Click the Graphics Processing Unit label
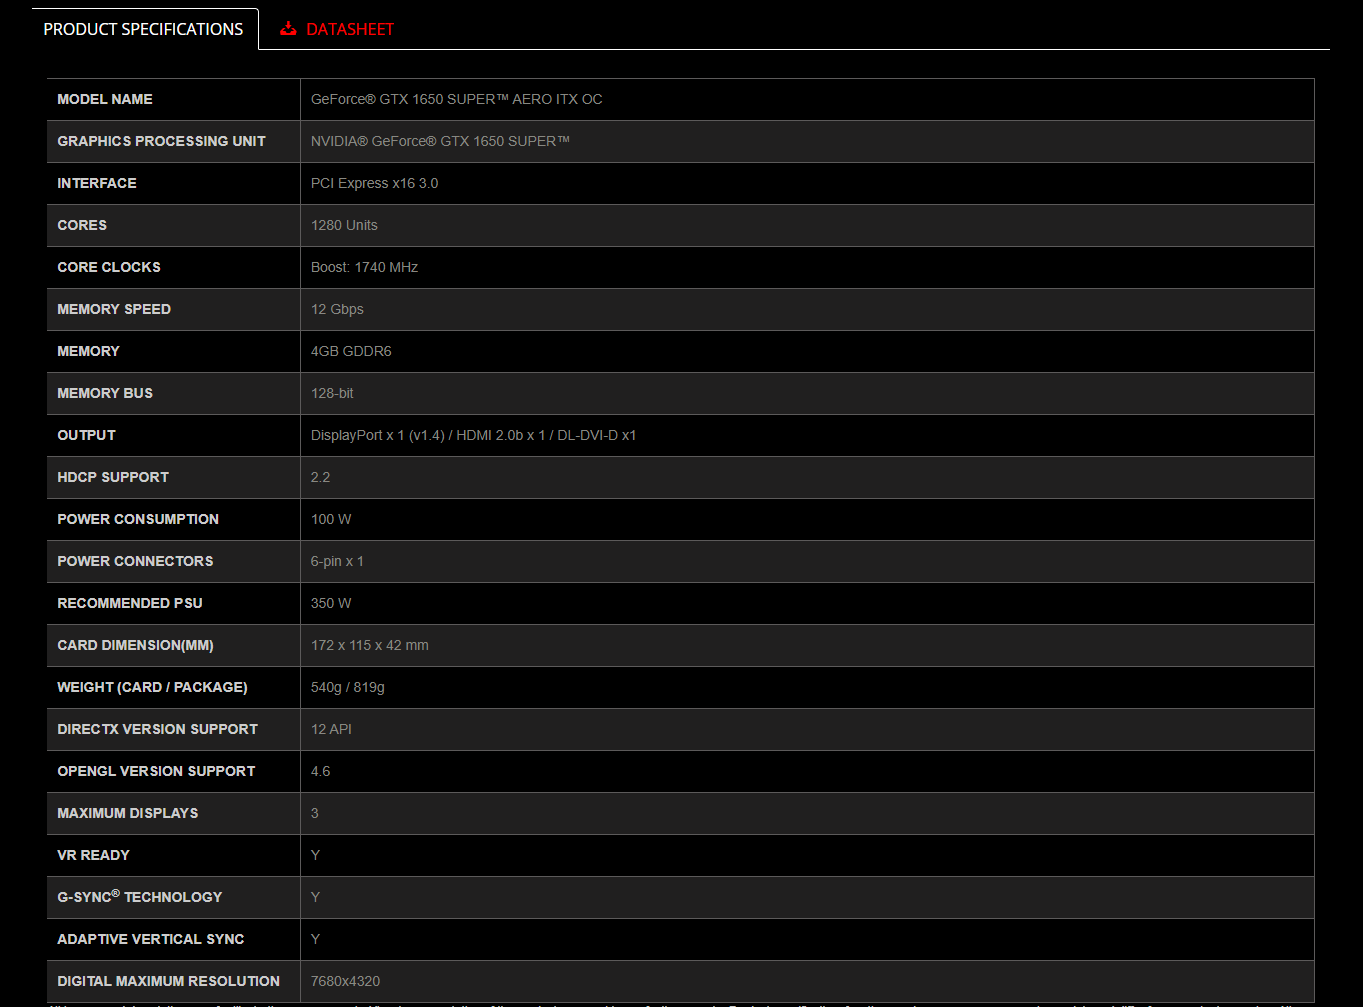The width and height of the screenshot is (1363, 1007). click(x=161, y=141)
